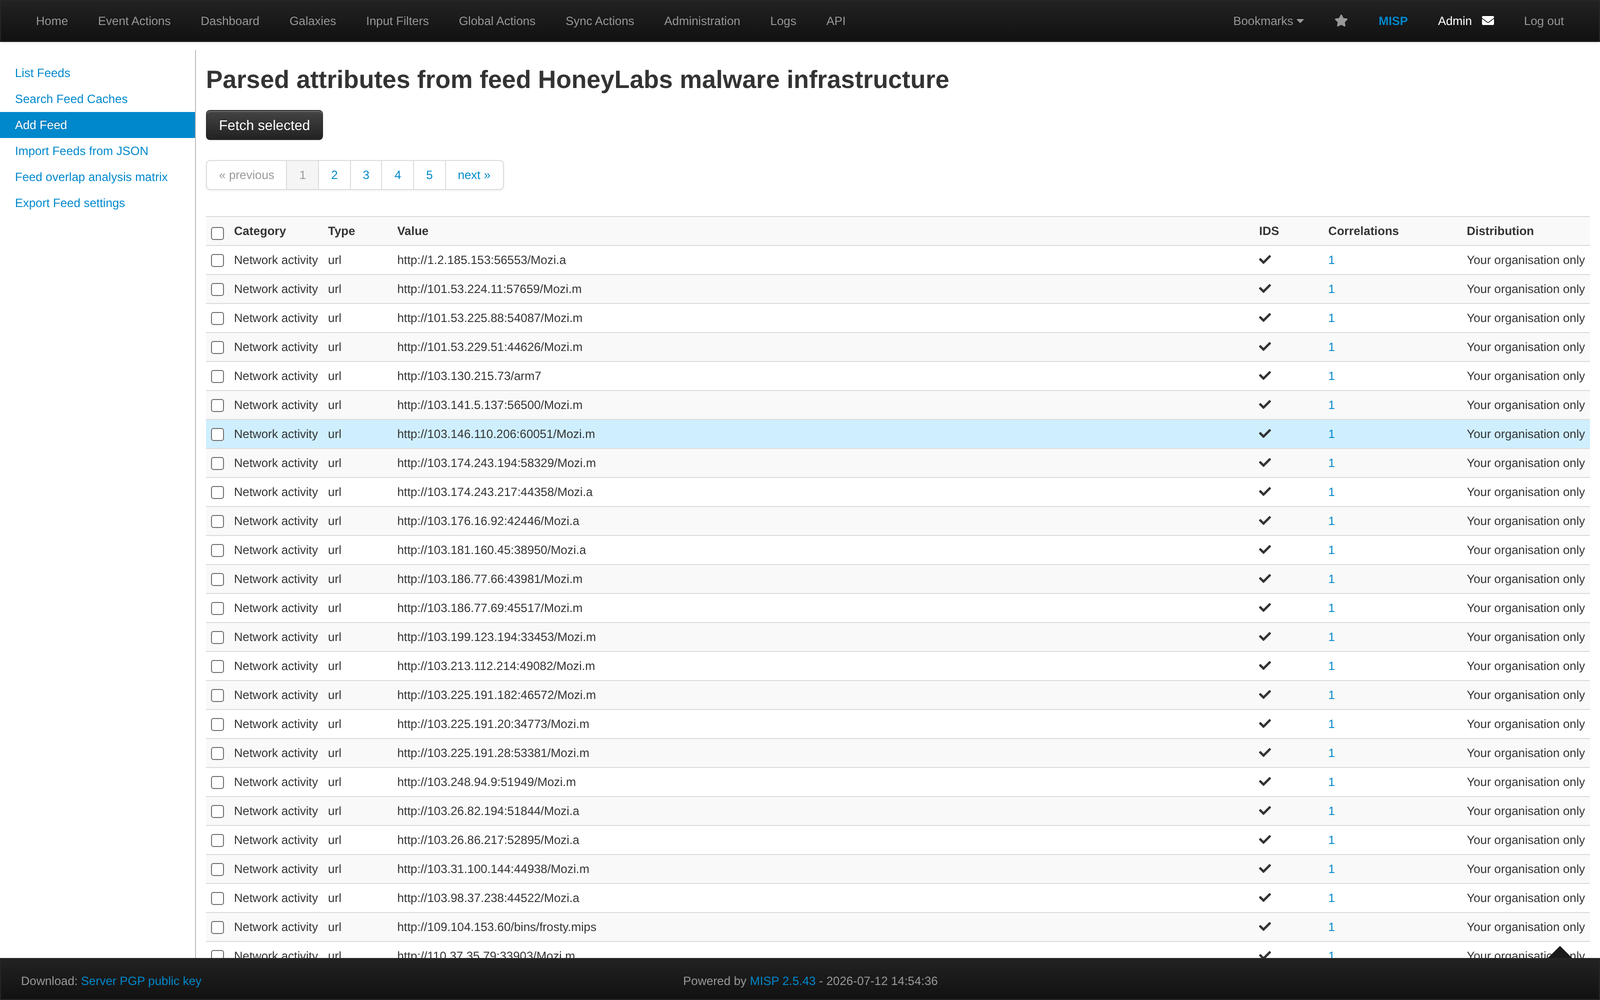Screen dimensions: 1600x1000
Task: Open correlation 1 for http://103.213.112.214:49082/Mozi.m
Action: coord(1331,666)
